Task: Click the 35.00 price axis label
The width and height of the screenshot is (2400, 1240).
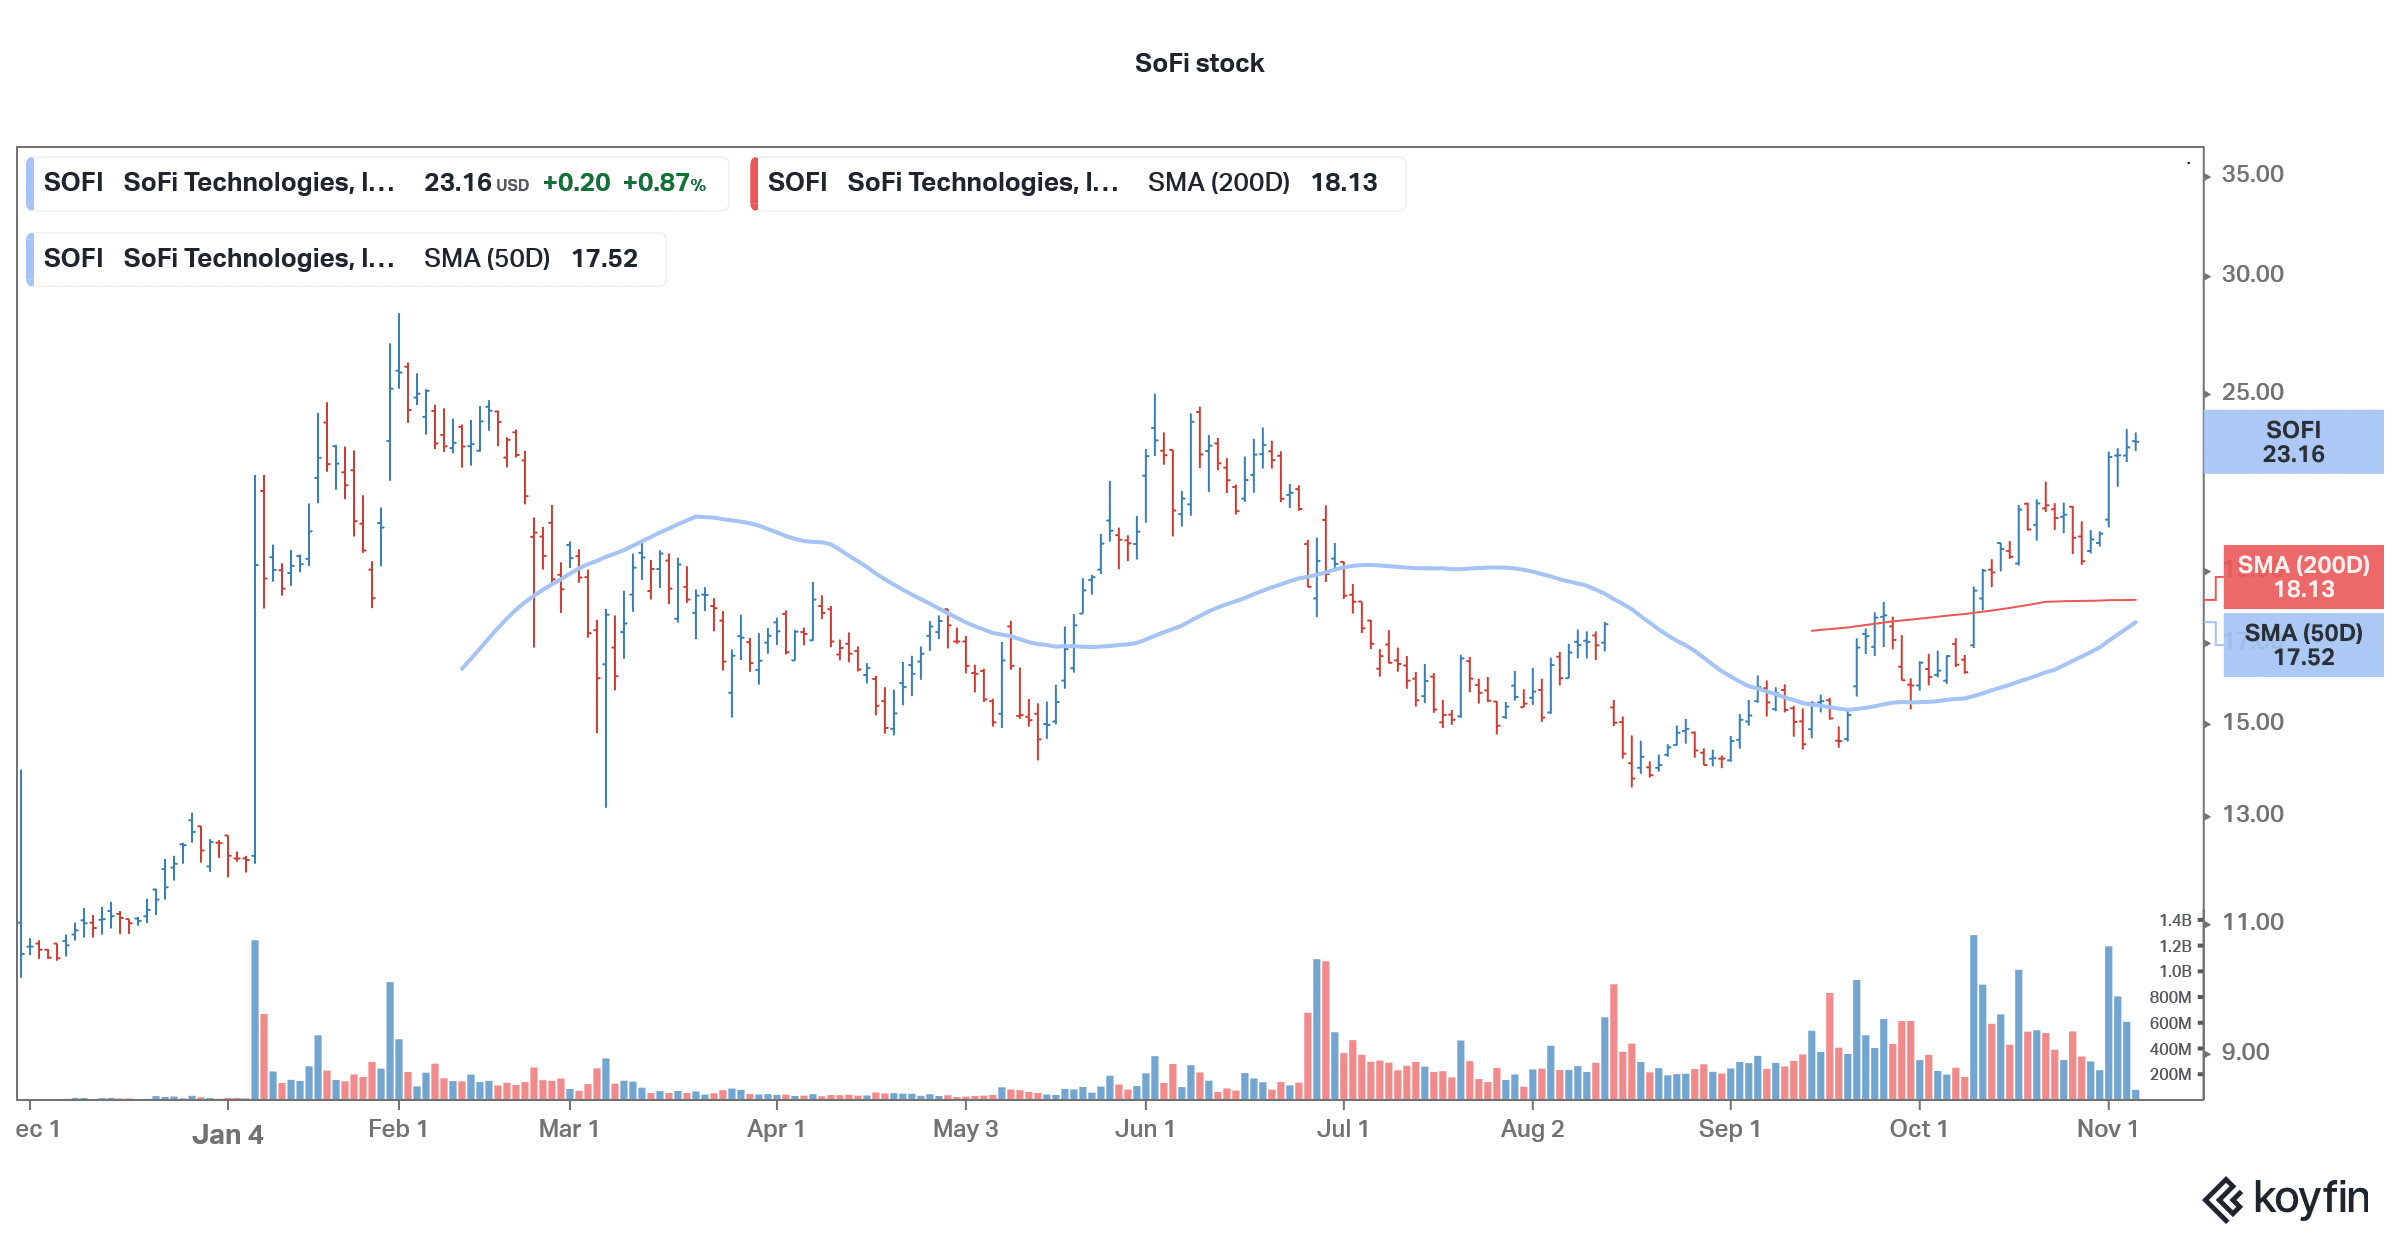Action: click(2252, 174)
